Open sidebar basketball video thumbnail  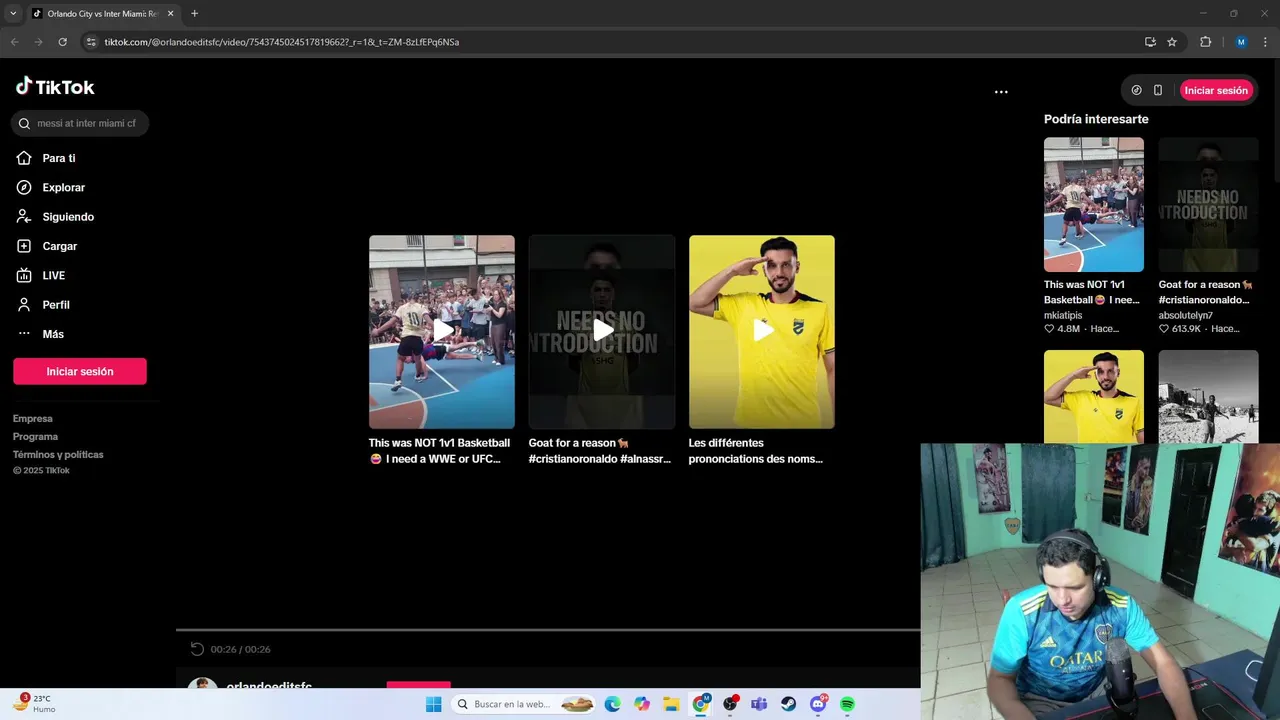pos(1094,204)
